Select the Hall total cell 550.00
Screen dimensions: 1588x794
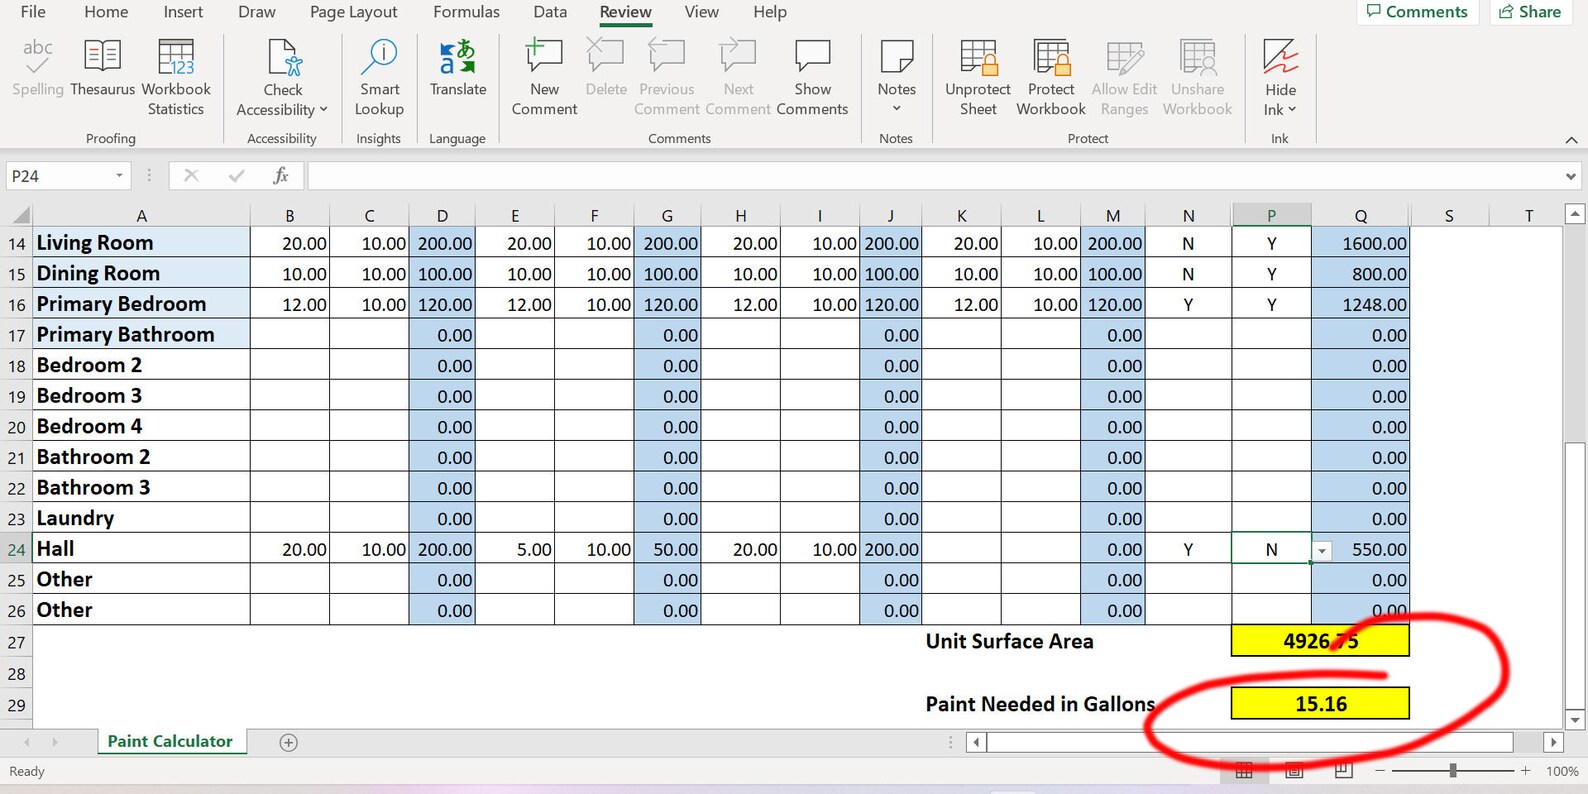1360,549
